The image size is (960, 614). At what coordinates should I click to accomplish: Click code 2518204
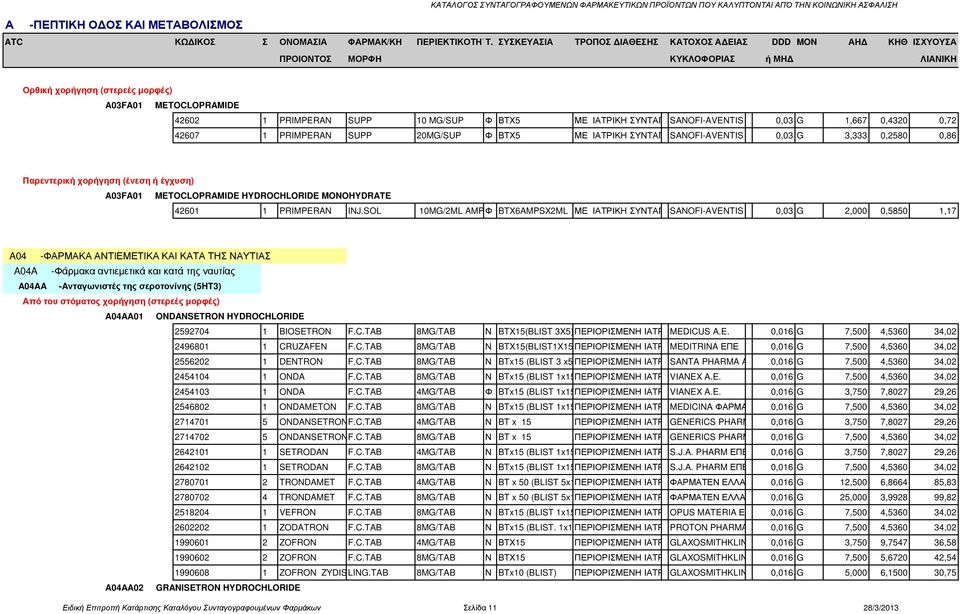(192, 512)
